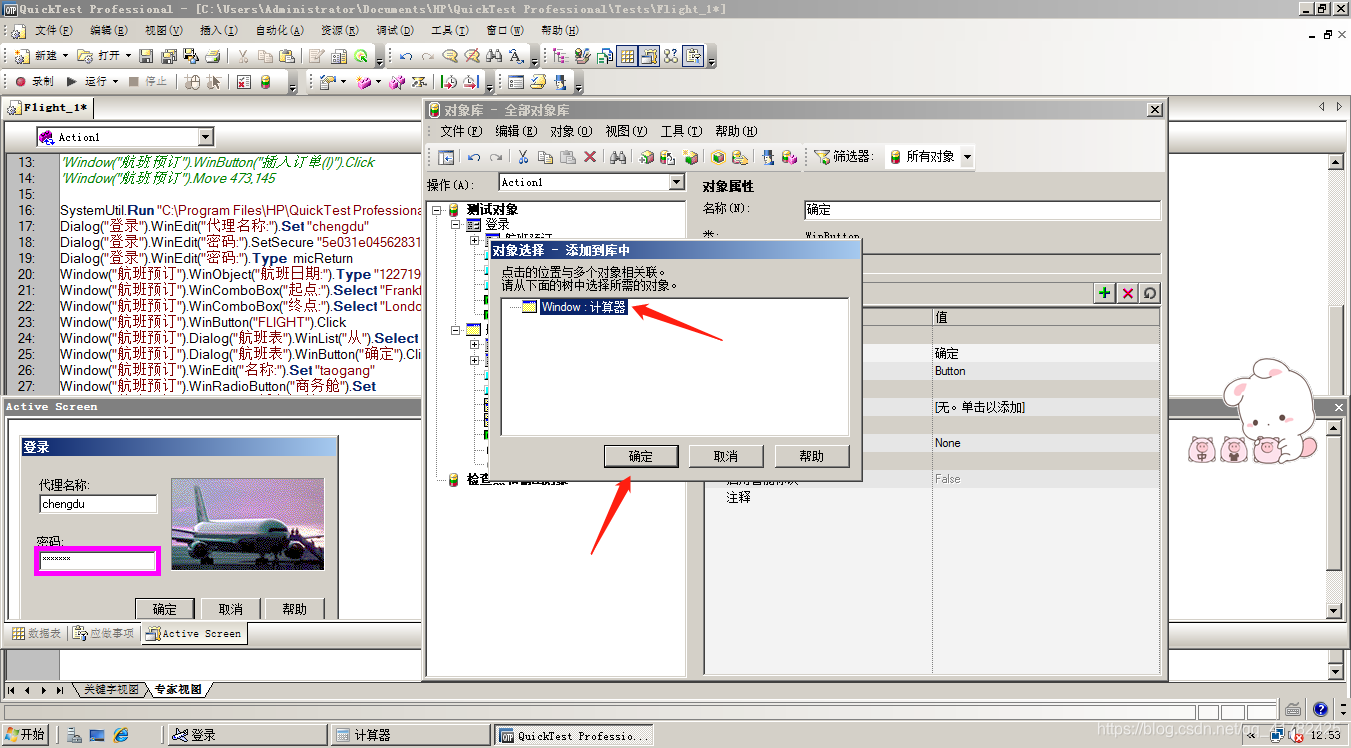Open the 运行 dropdown arrow
Screen dimensions: 1351x748
[x=115, y=81]
